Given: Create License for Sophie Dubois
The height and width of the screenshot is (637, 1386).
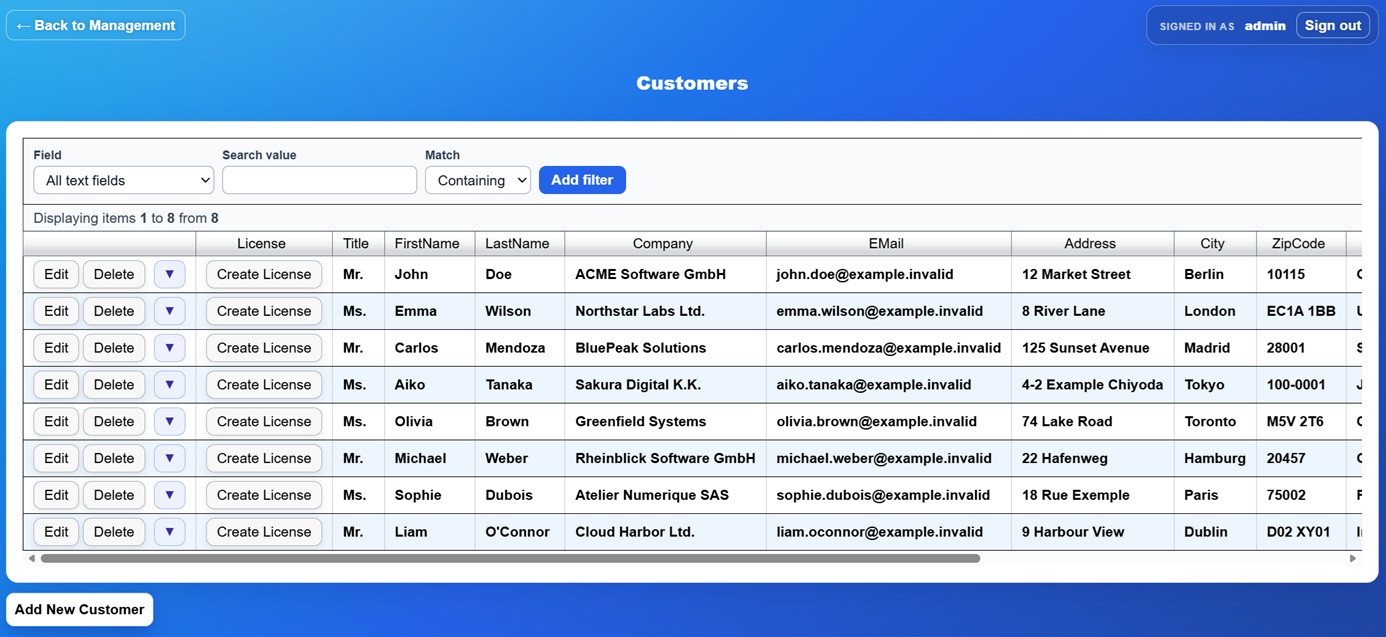Looking at the screenshot, I should pyautogui.click(x=264, y=495).
